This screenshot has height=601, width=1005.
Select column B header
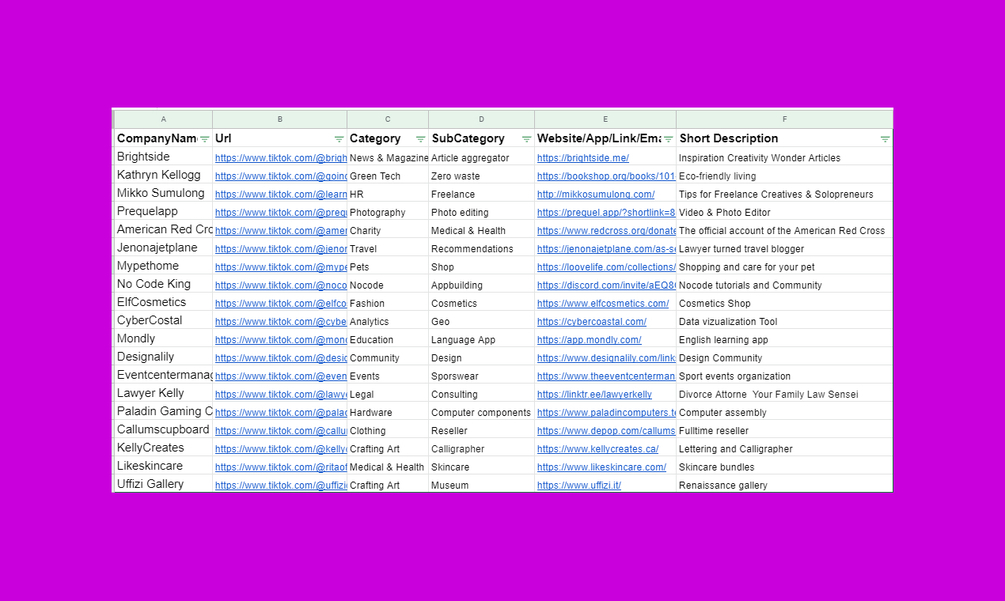[x=280, y=119]
